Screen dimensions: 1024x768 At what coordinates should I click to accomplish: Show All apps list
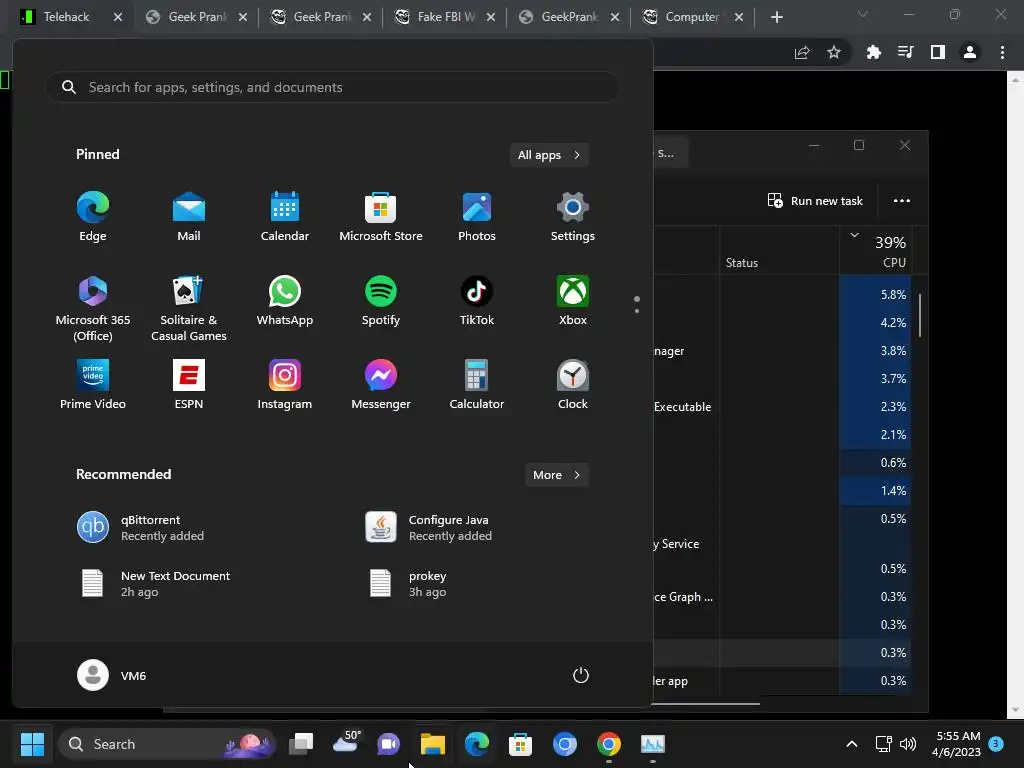[549, 155]
